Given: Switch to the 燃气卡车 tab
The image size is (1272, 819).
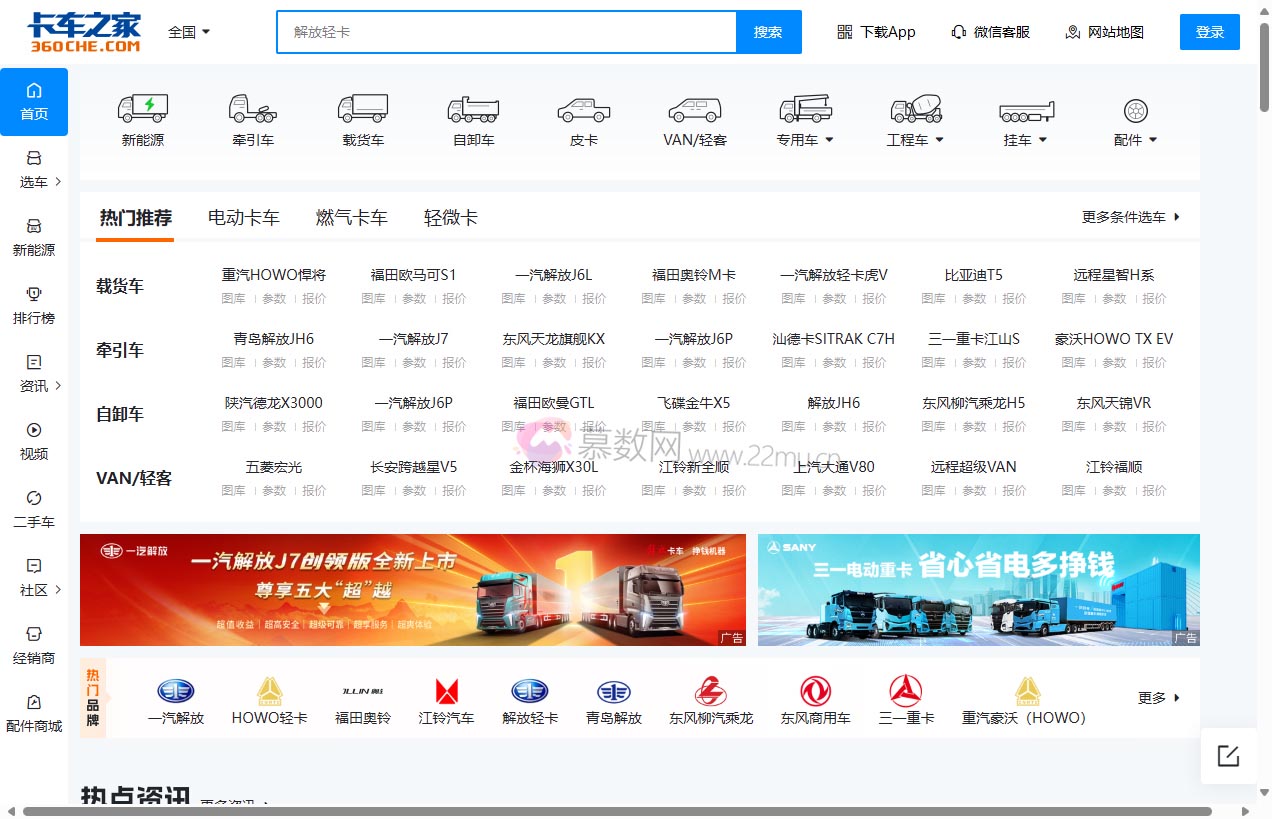Looking at the screenshot, I should tap(351, 218).
